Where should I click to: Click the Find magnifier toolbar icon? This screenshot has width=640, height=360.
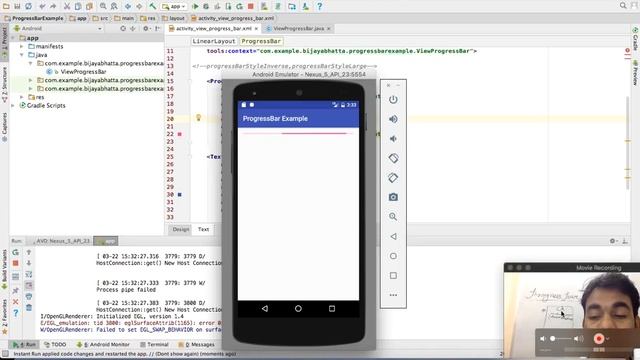103,6
